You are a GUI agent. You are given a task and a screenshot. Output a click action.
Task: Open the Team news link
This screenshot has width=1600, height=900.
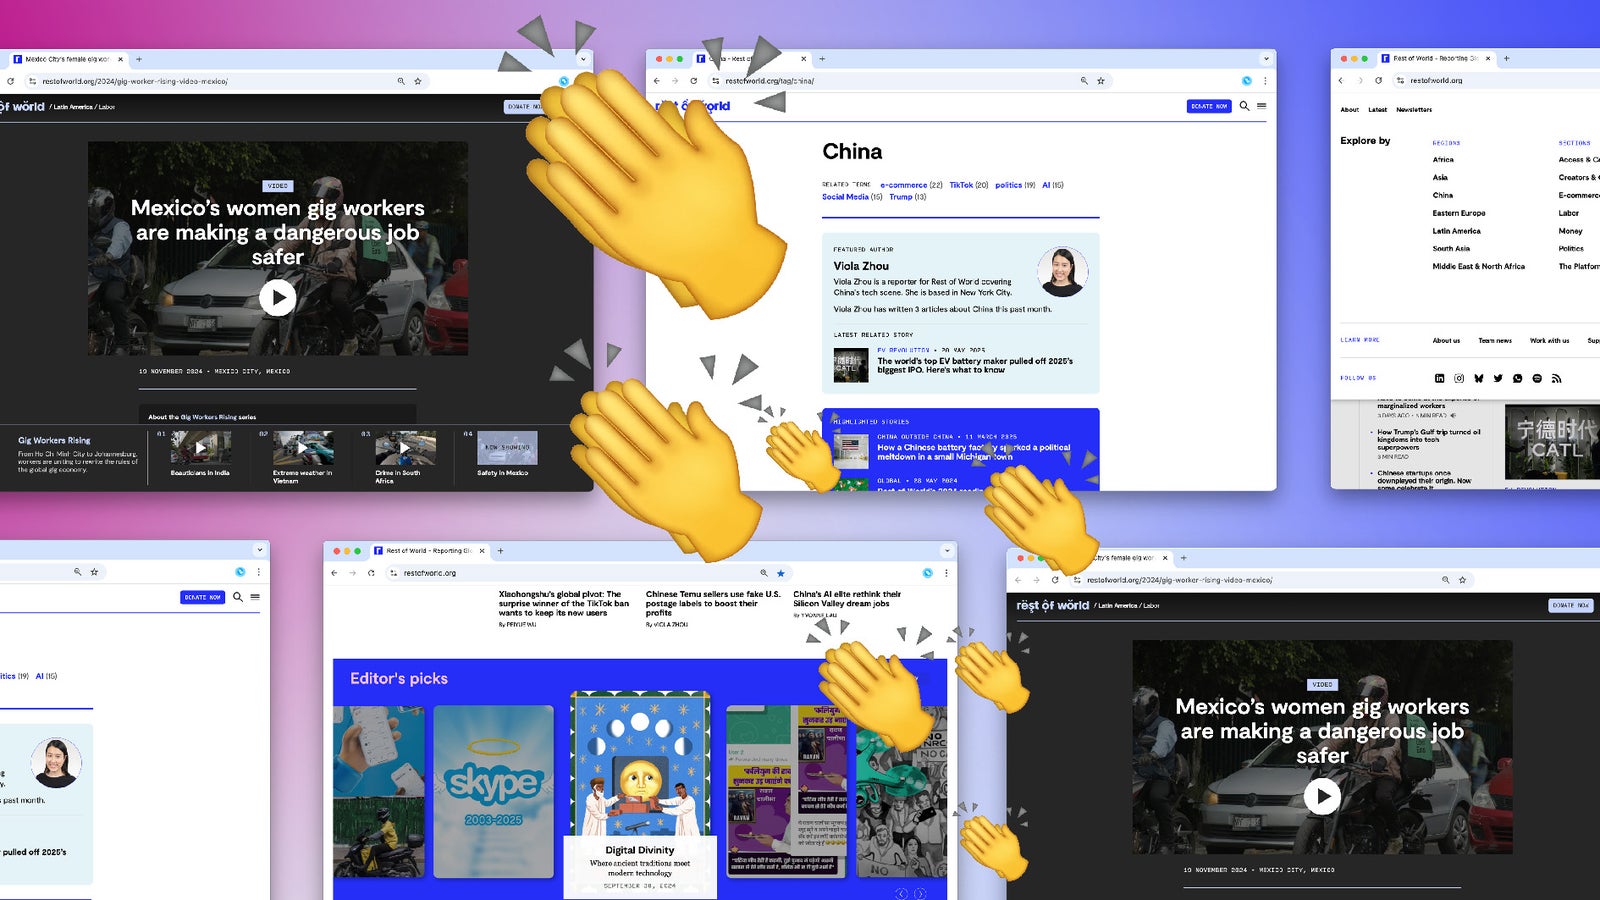pos(1495,340)
